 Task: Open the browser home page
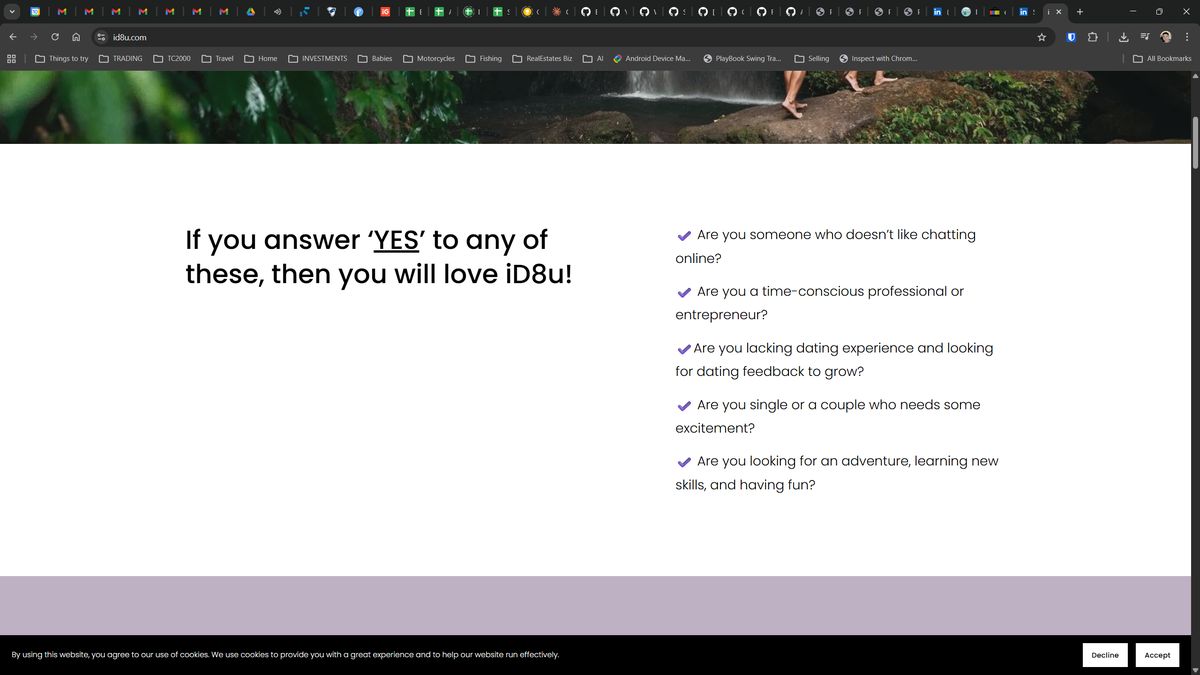[x=76, y=37]
